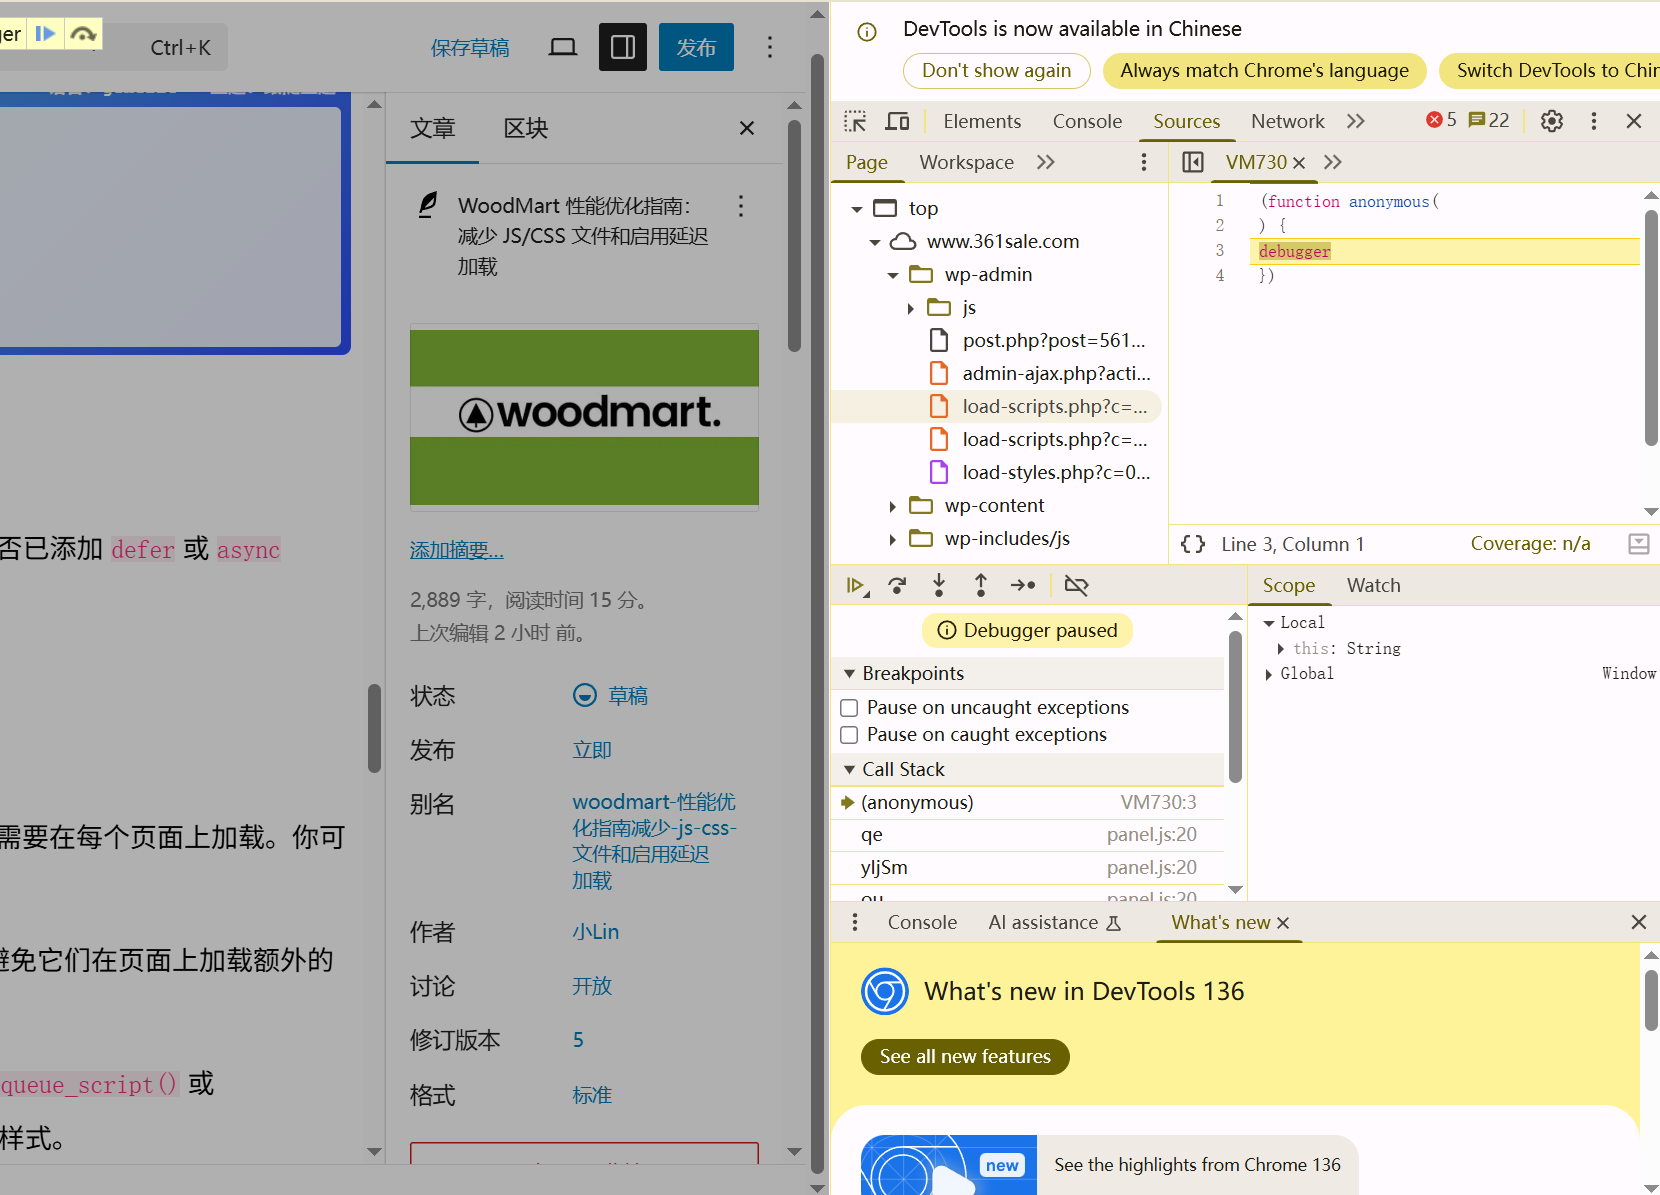
Task: Expand the wp-content folder
Action: pyautogui.click(x=893, y=505)
